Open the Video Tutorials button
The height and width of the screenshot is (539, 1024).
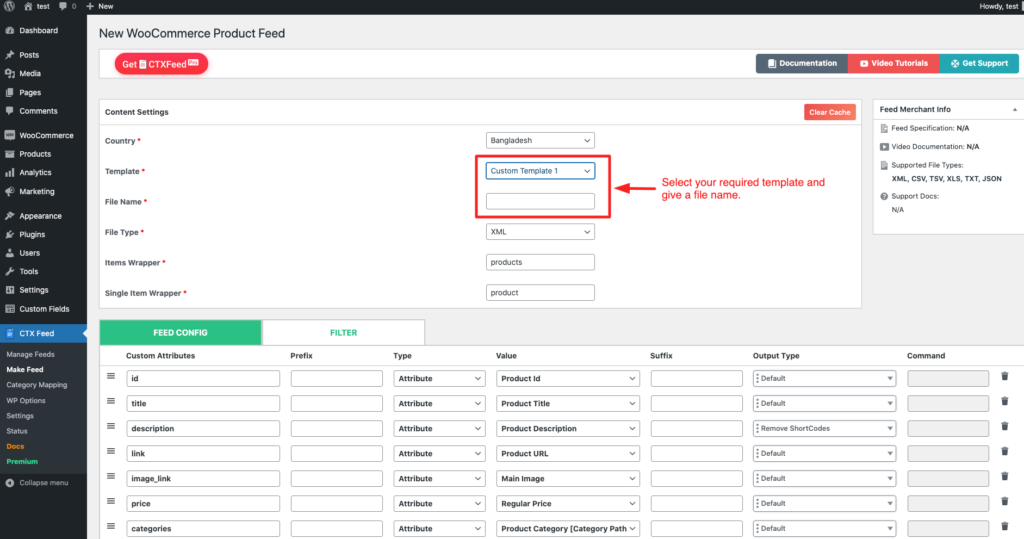point(893,63)
